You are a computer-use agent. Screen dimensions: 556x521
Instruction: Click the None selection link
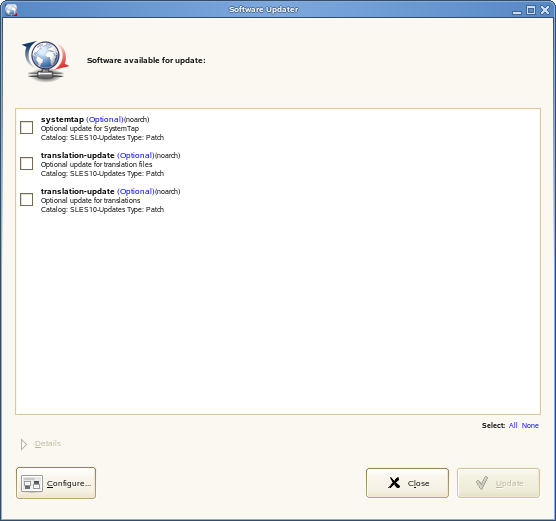[530, 425]
